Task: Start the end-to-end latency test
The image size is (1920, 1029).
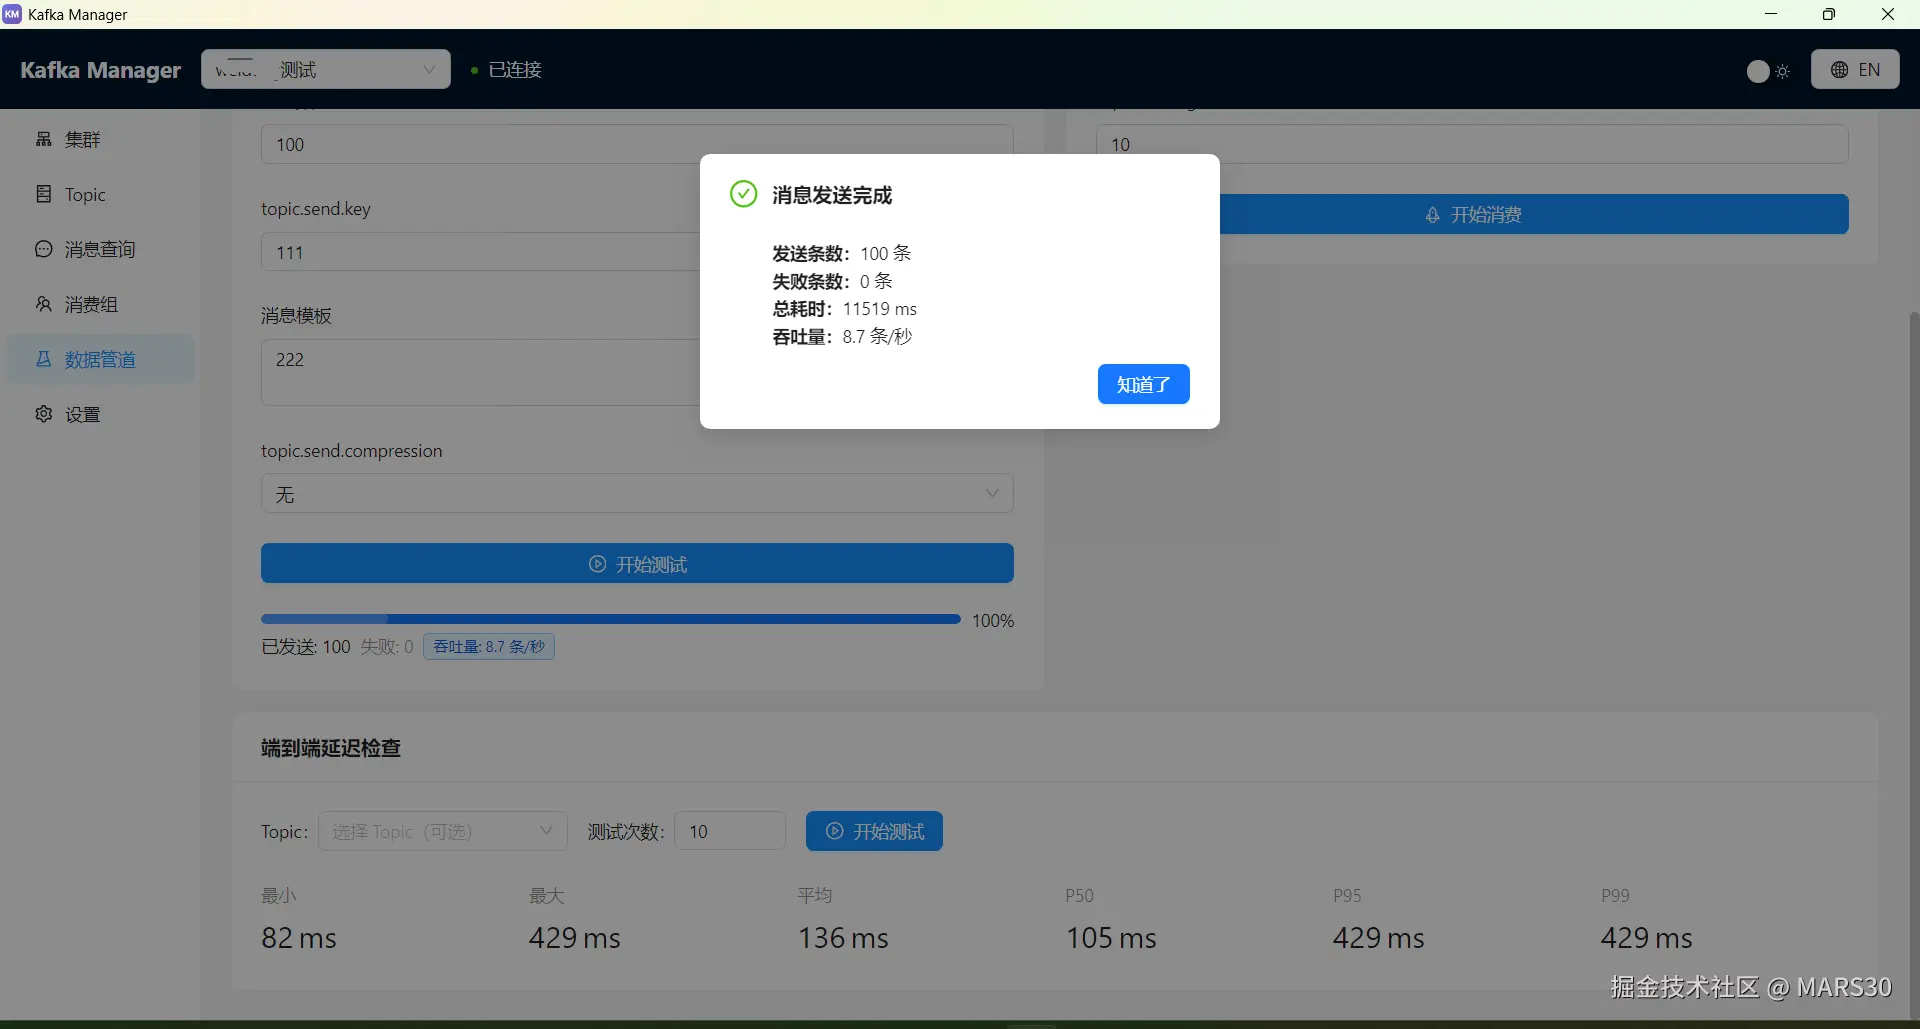Action: pyautogui.click(x=874, y=831)
